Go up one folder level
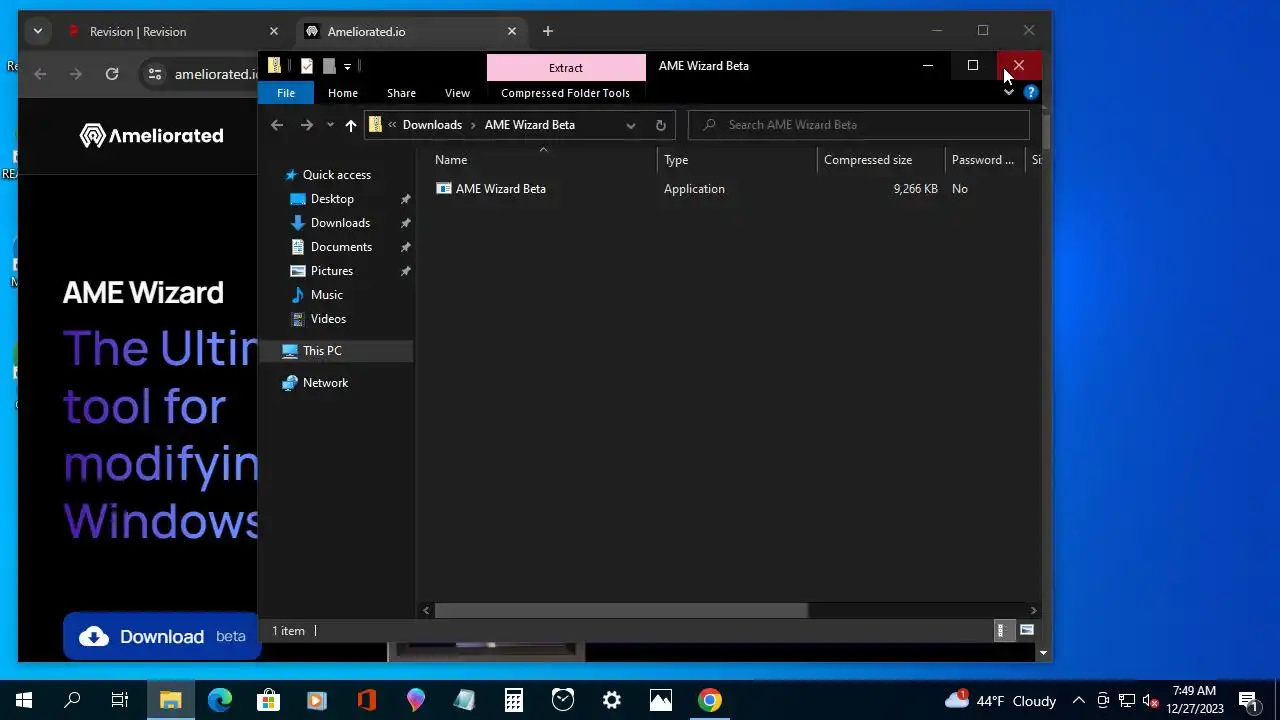The width and height of the screenshot is (1280, 720). click(x=350, y=125)
